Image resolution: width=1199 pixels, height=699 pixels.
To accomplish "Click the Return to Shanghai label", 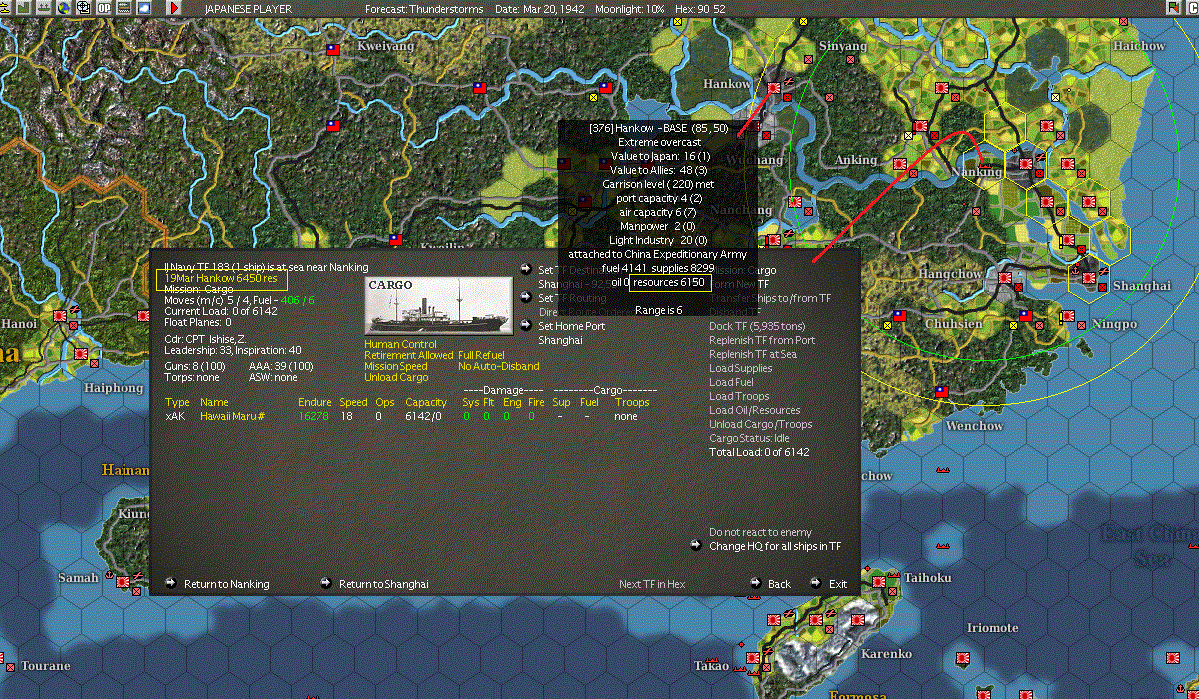I will tap(383, 584).
